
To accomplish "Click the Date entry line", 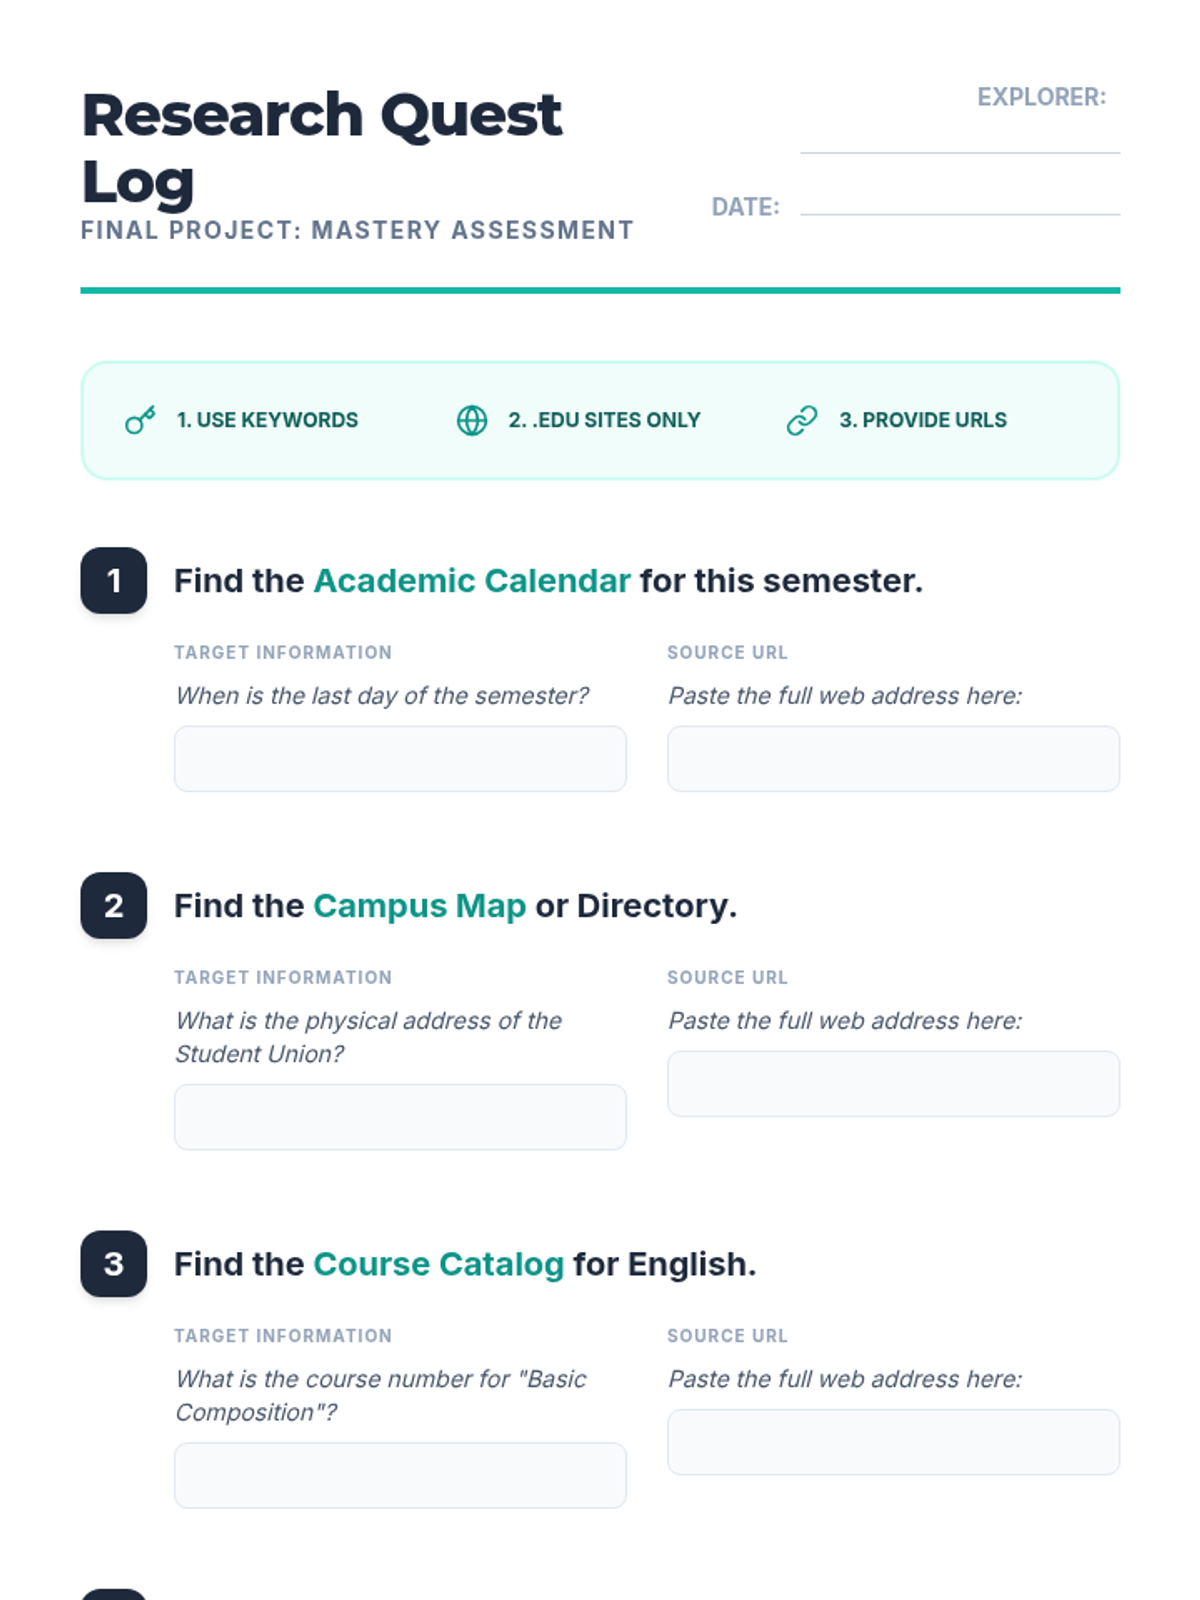I will coord(960,203).
